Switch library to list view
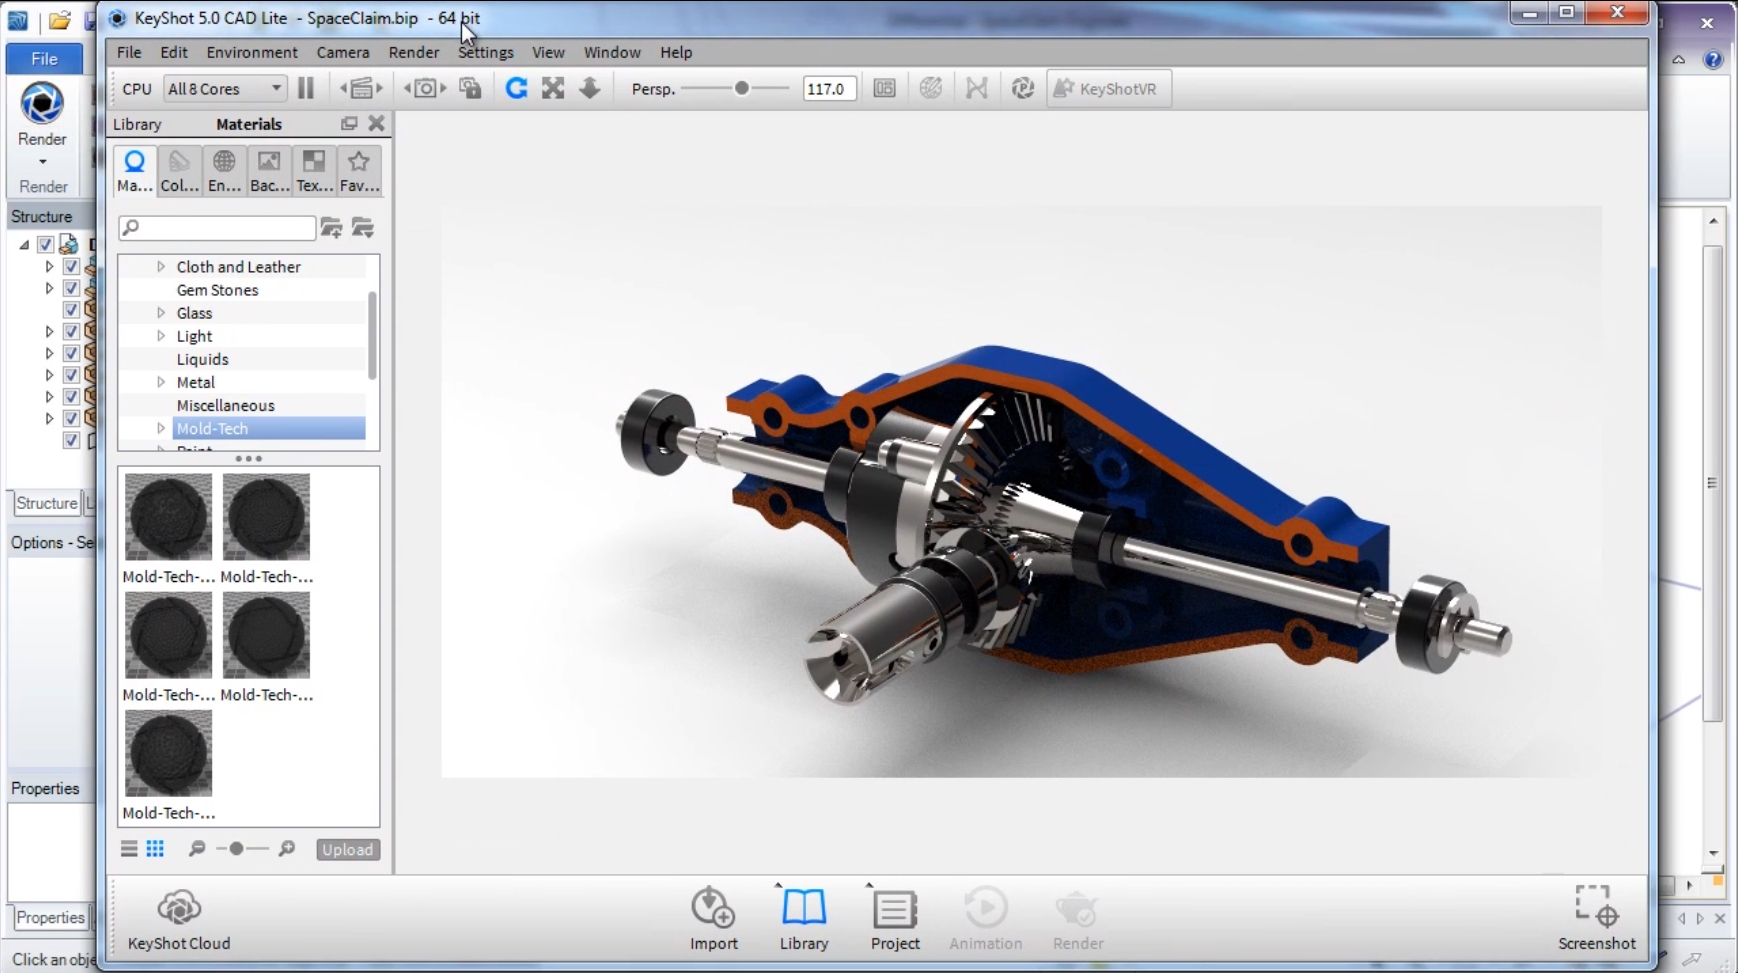 129,849
